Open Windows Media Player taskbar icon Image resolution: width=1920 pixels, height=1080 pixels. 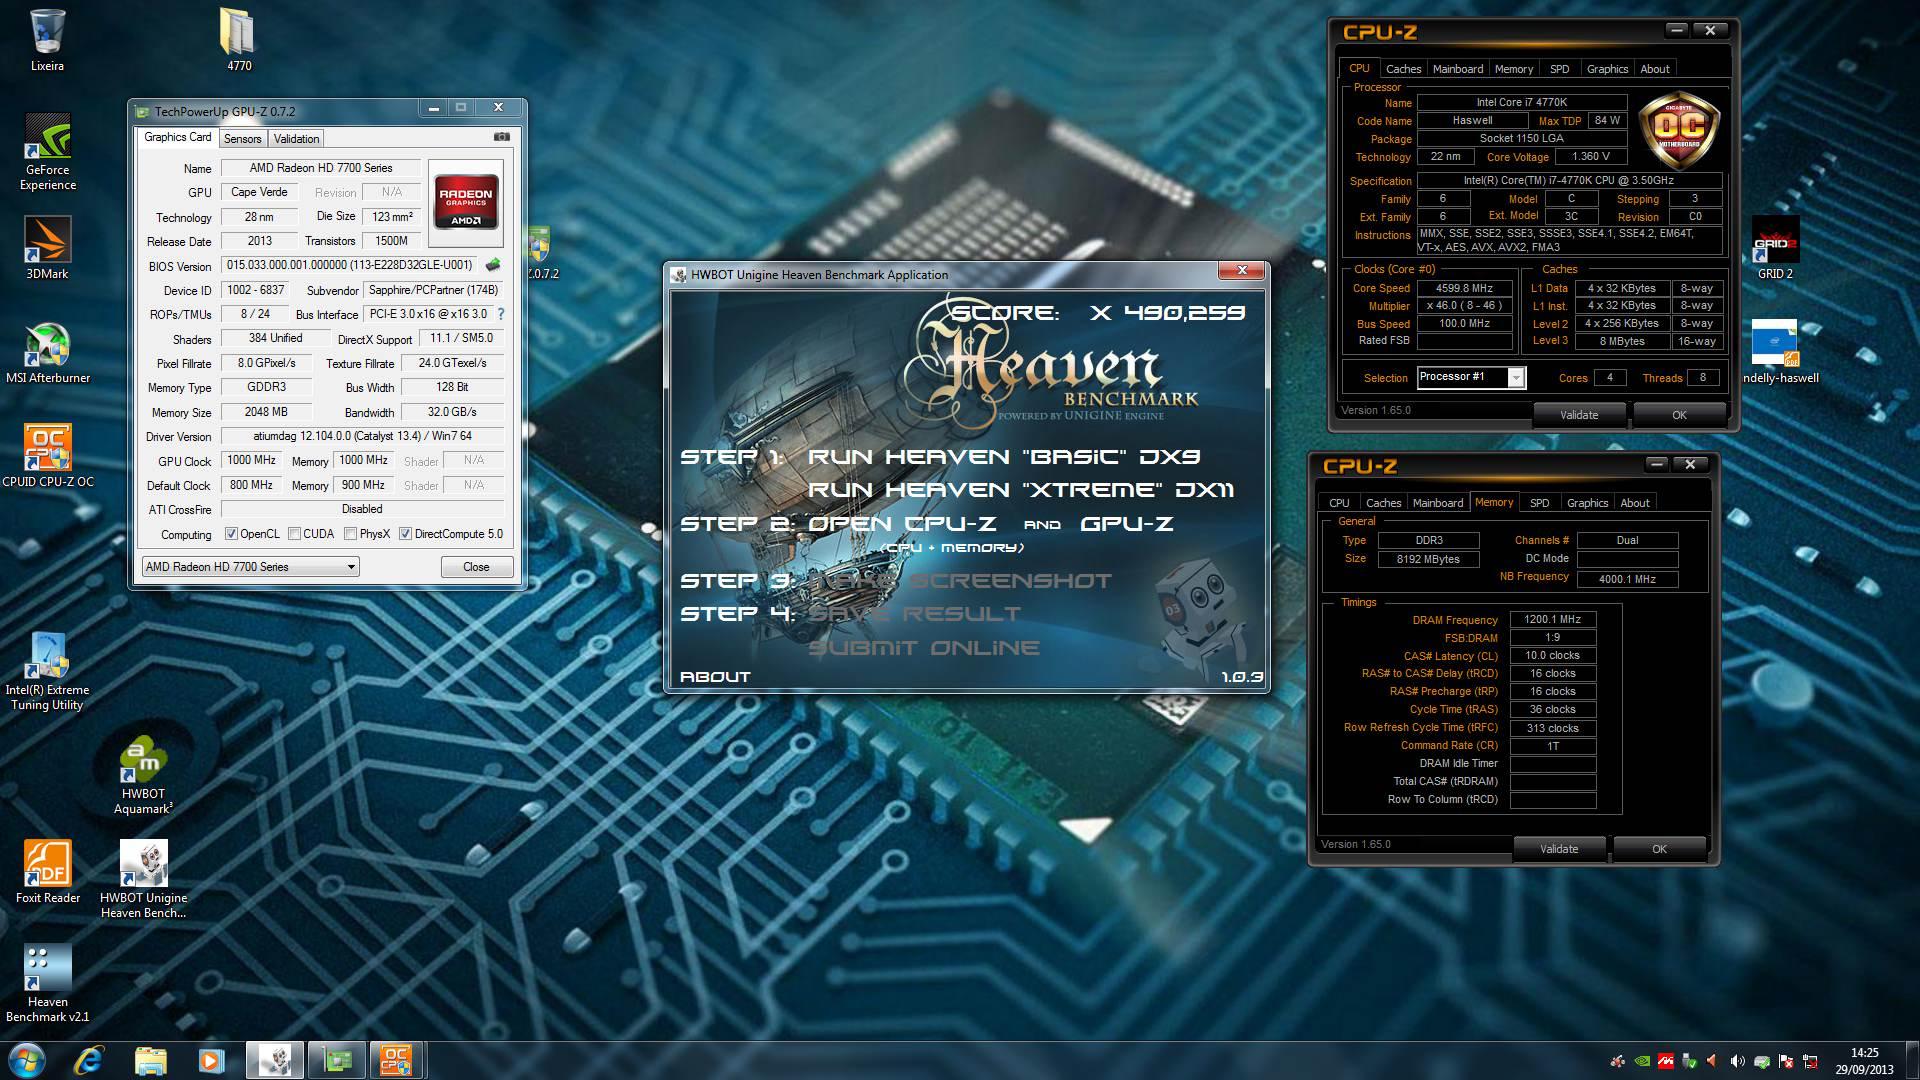(x=211, y=1060)
